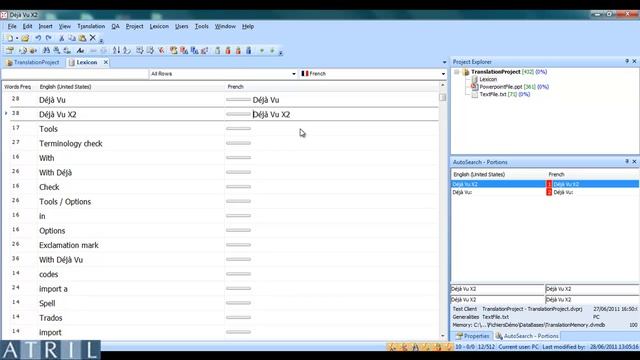The image size is (640, 360).
Task: Open the Tools menu
Action: click(x=202, y=26)
